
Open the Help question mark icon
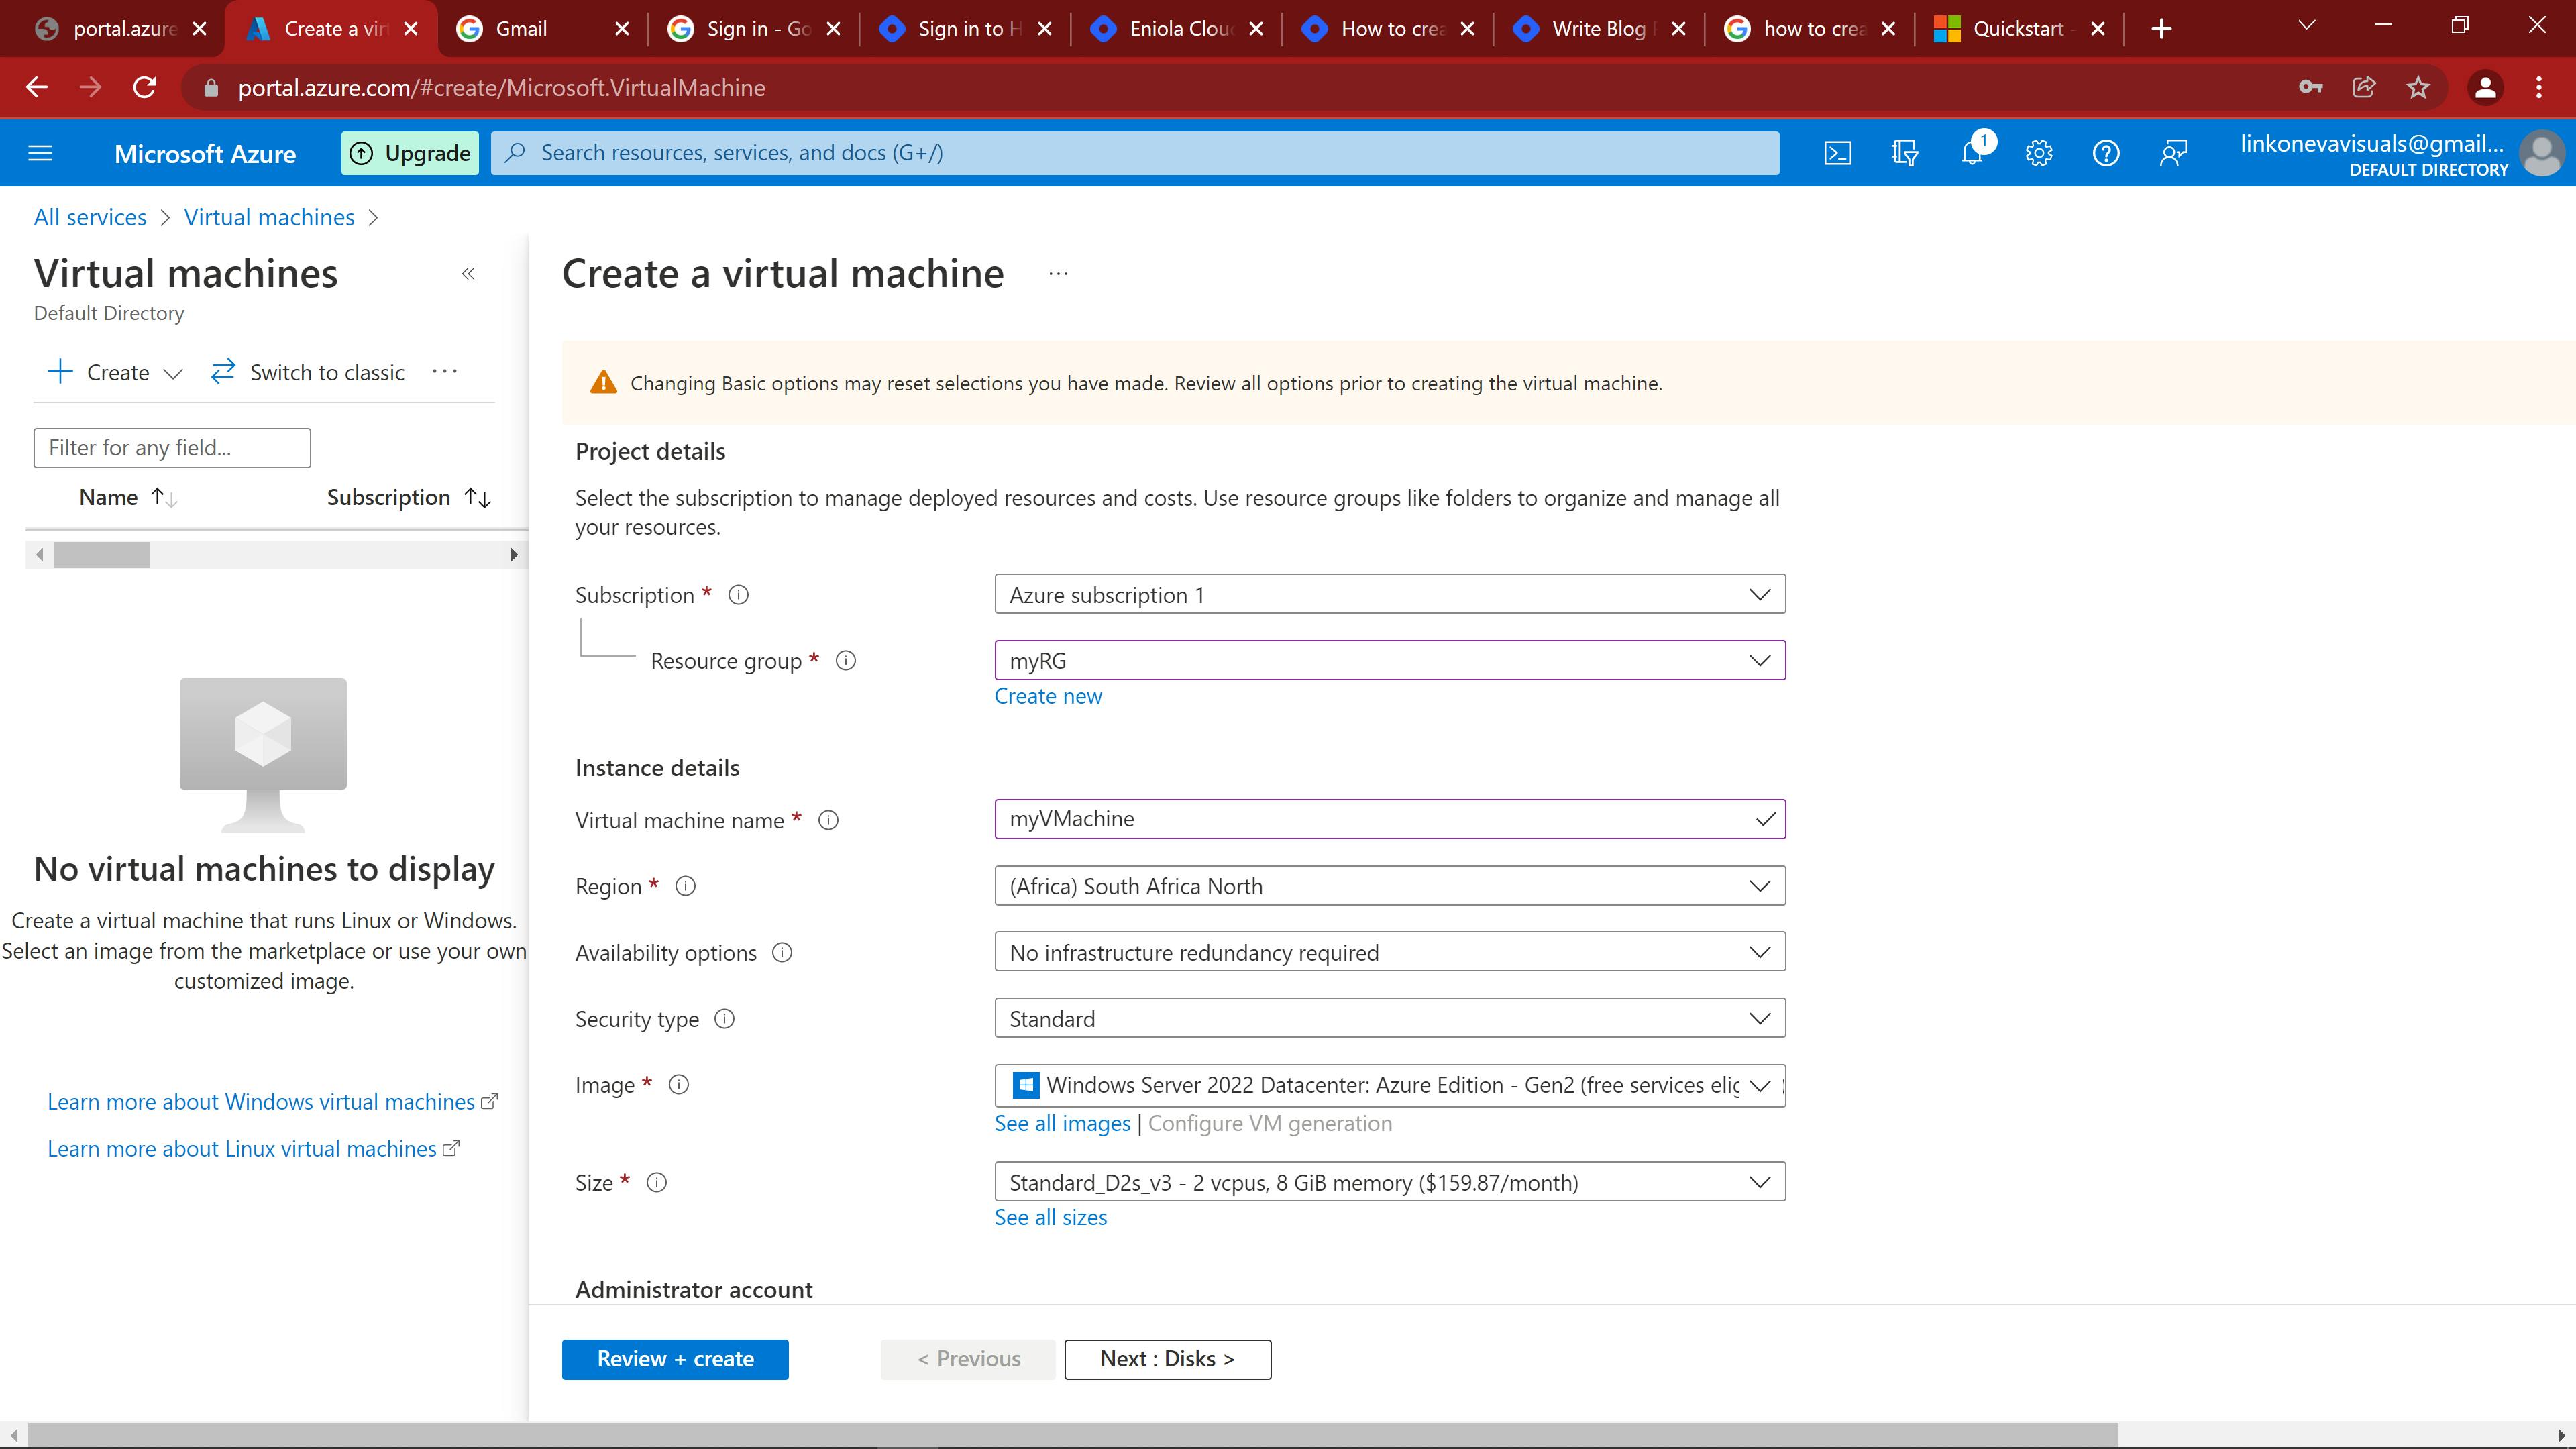click(x=2106, y=153)
